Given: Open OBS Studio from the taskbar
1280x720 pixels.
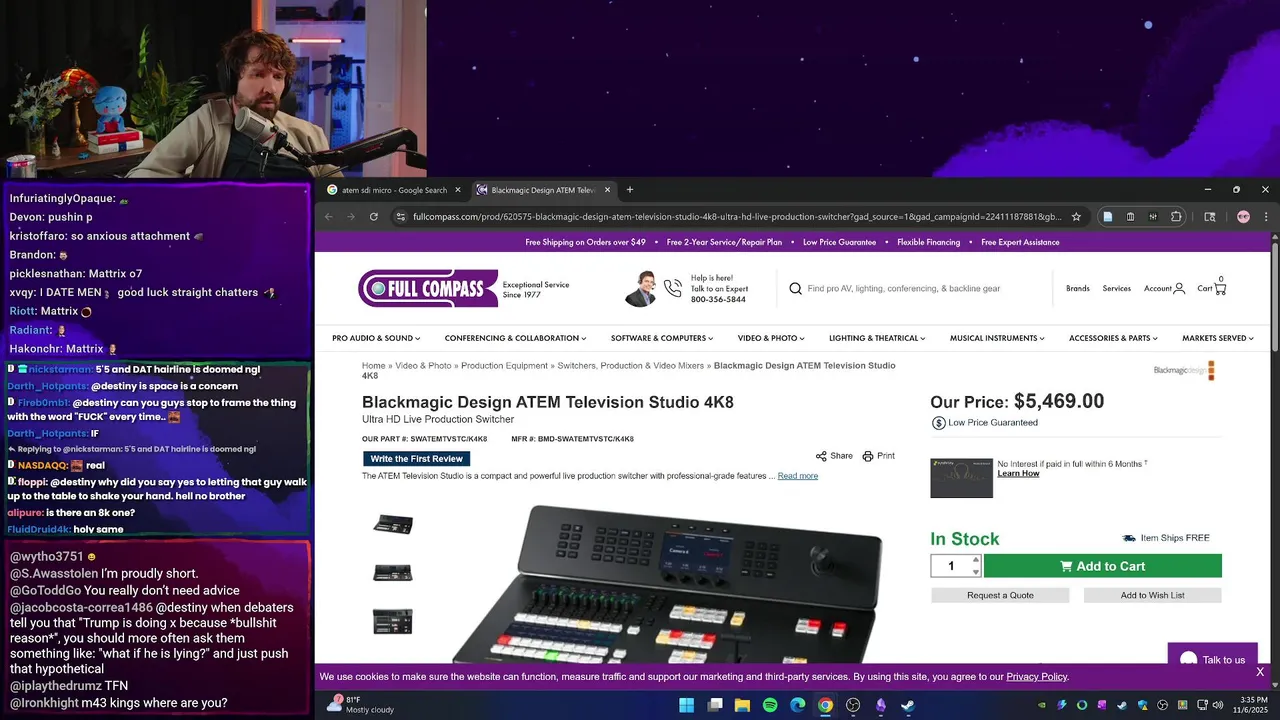Looking at the screenshot, I should point(853,705).
